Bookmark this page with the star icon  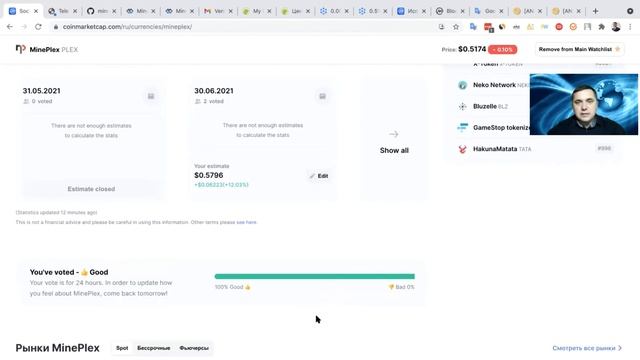[456, 27]
